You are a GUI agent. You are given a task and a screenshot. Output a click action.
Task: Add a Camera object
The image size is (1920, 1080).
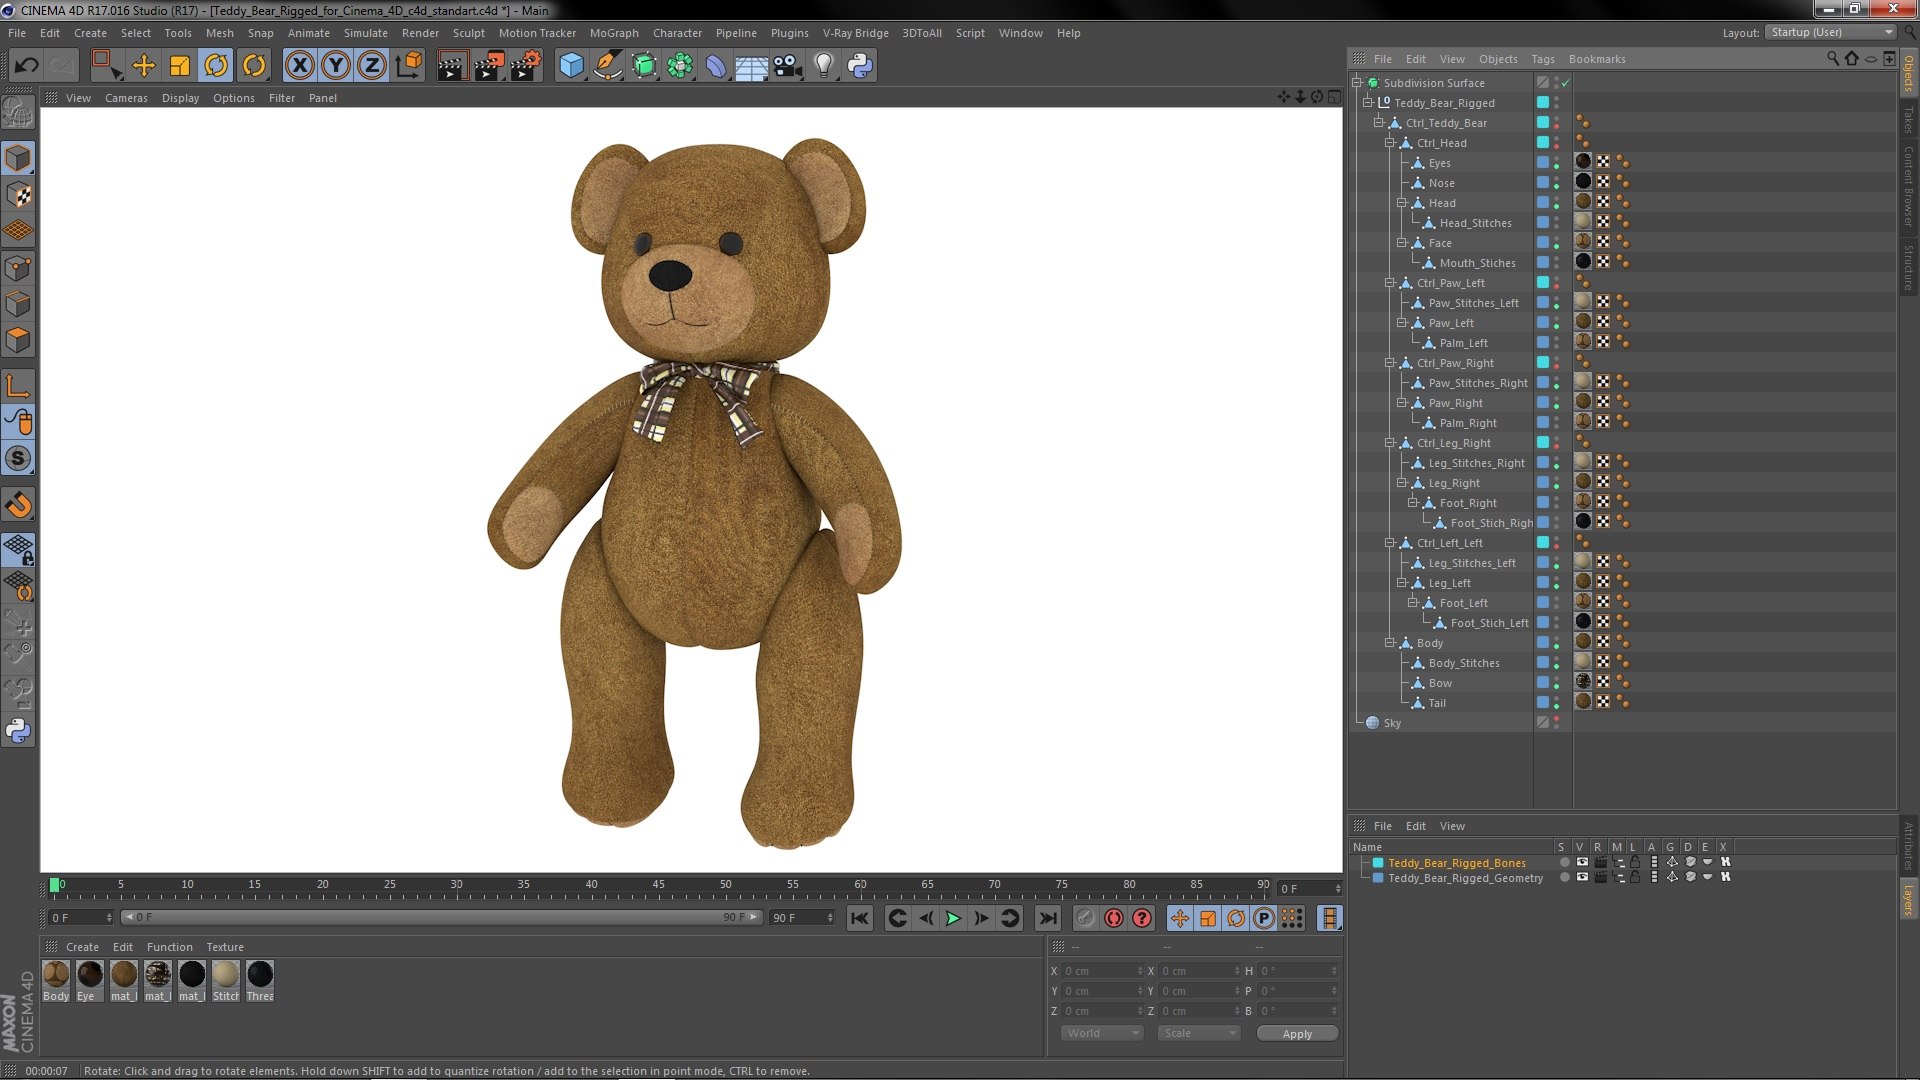[x=787, y=66]
